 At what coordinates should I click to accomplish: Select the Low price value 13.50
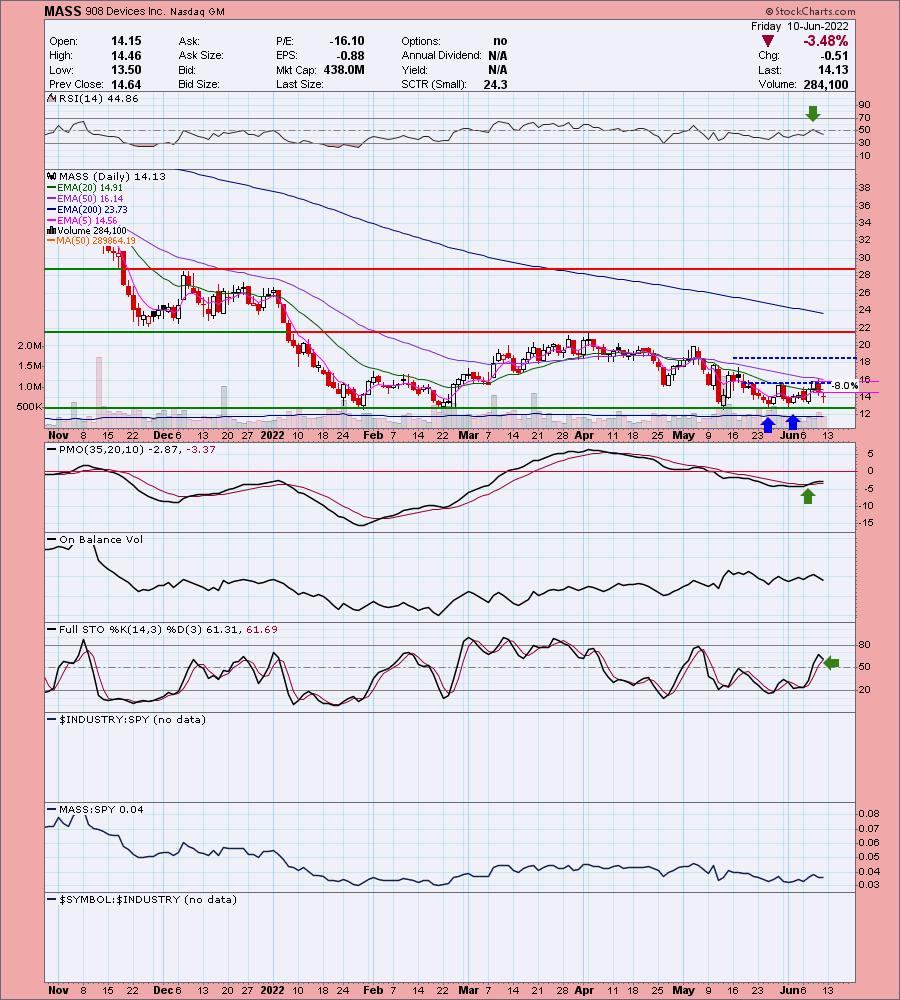(x=126, y=70)
